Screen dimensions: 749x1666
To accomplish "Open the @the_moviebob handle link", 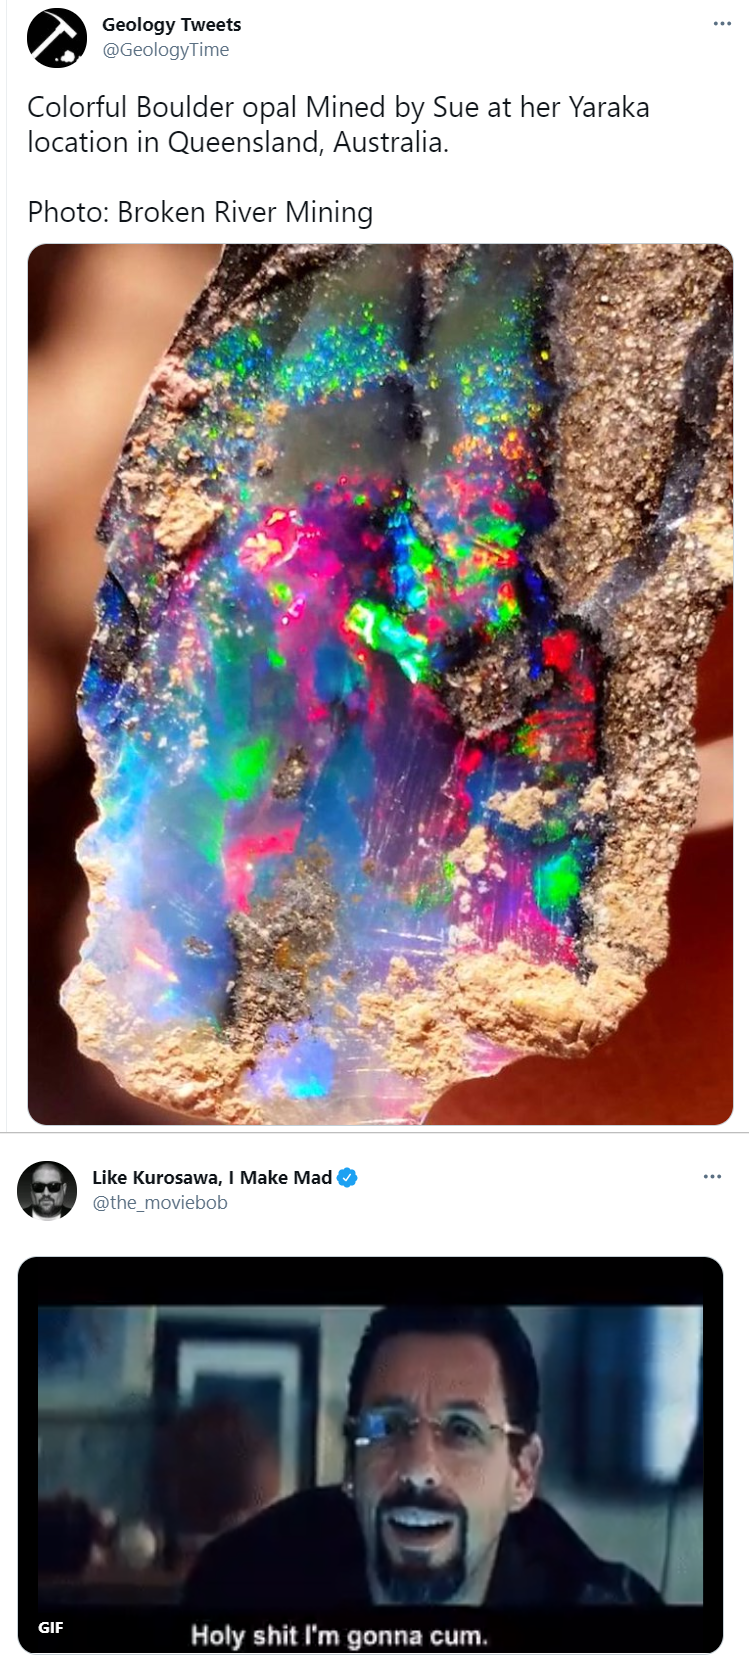I will [x=160, y=1203].
